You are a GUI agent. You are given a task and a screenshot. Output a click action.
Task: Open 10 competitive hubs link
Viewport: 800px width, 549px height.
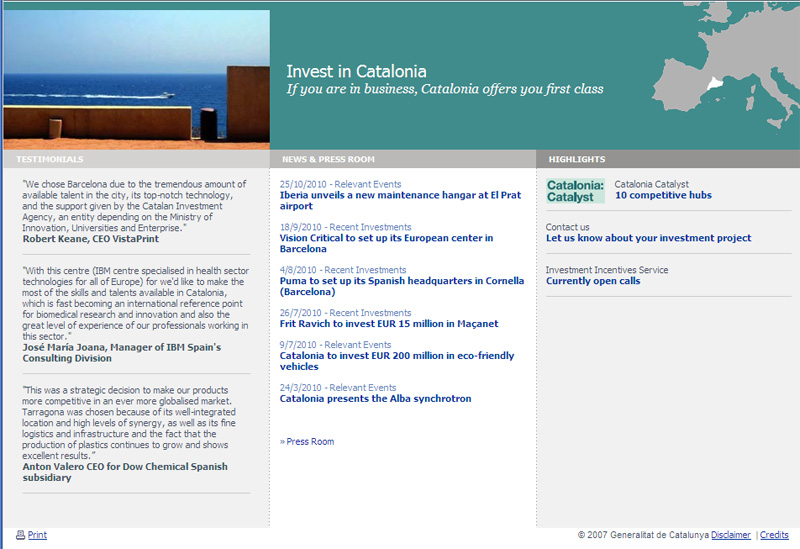663,195
